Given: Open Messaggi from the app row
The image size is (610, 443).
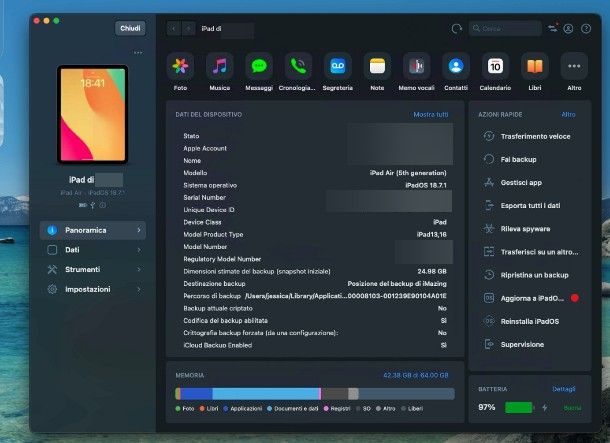Looking at the screenshot, I should [259, 67].
